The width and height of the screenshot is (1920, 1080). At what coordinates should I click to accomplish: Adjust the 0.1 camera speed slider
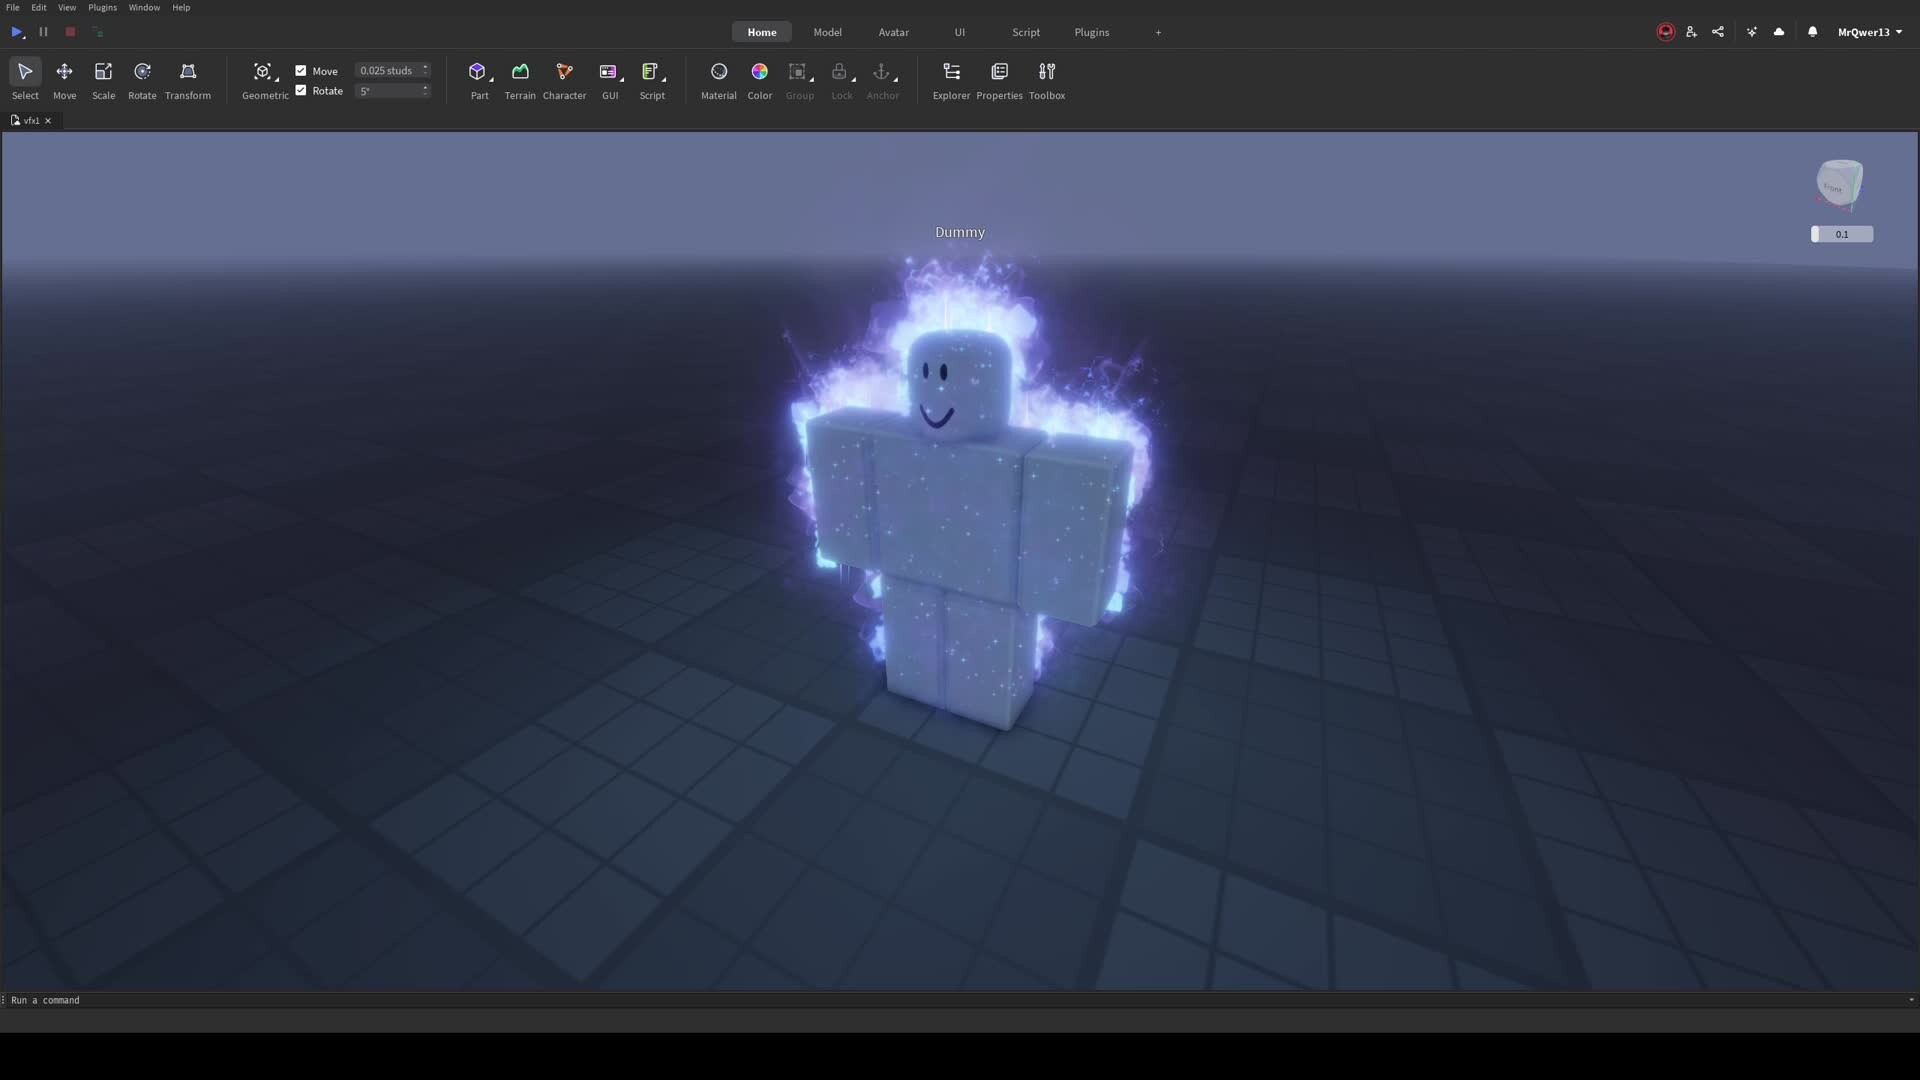point(1841,234)
